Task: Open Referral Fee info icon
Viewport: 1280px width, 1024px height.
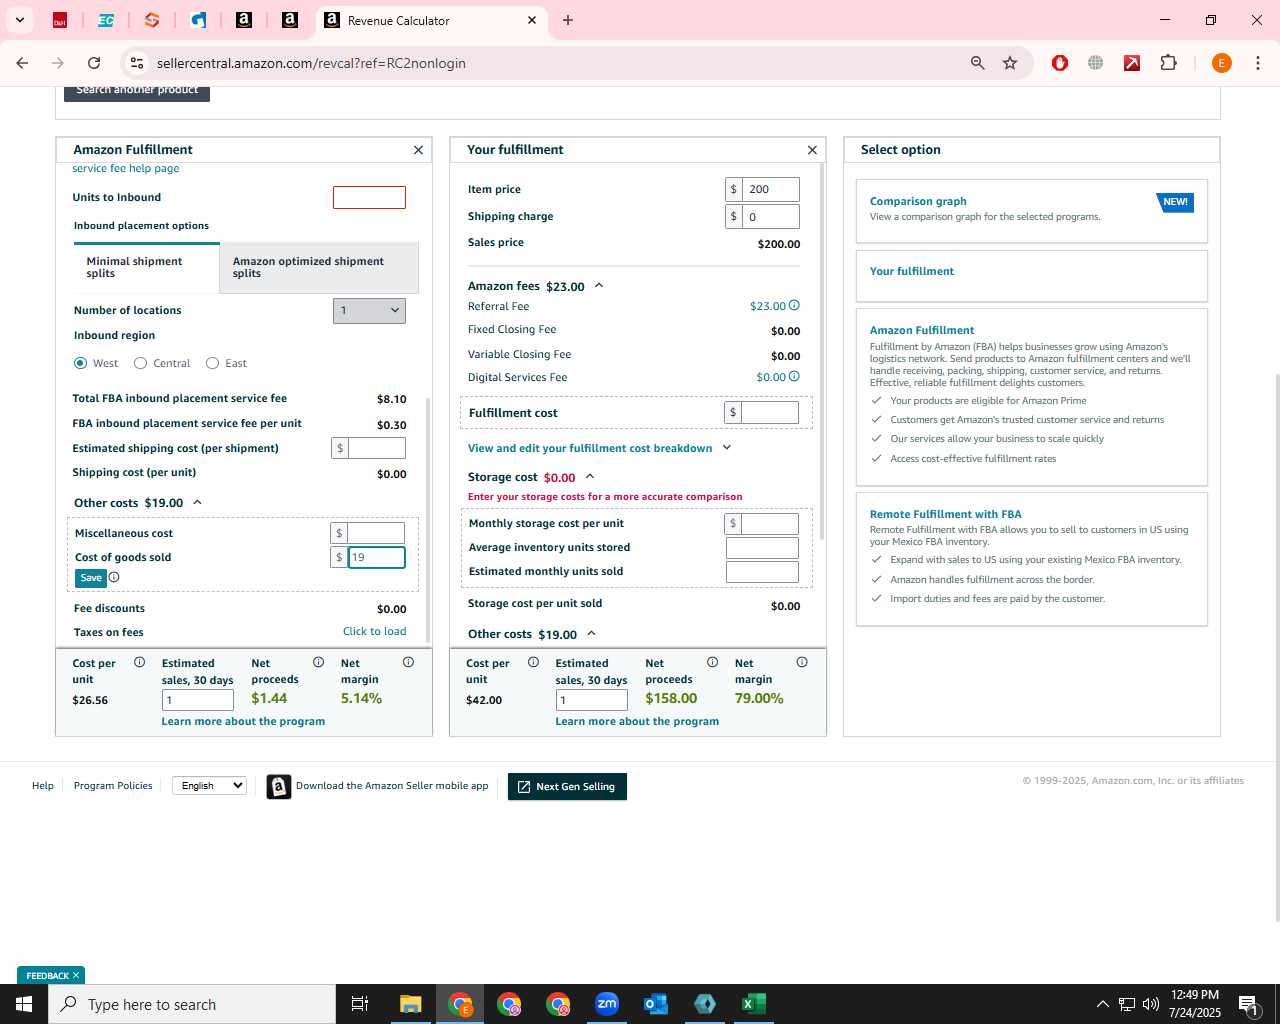Action: click(794, 306)
